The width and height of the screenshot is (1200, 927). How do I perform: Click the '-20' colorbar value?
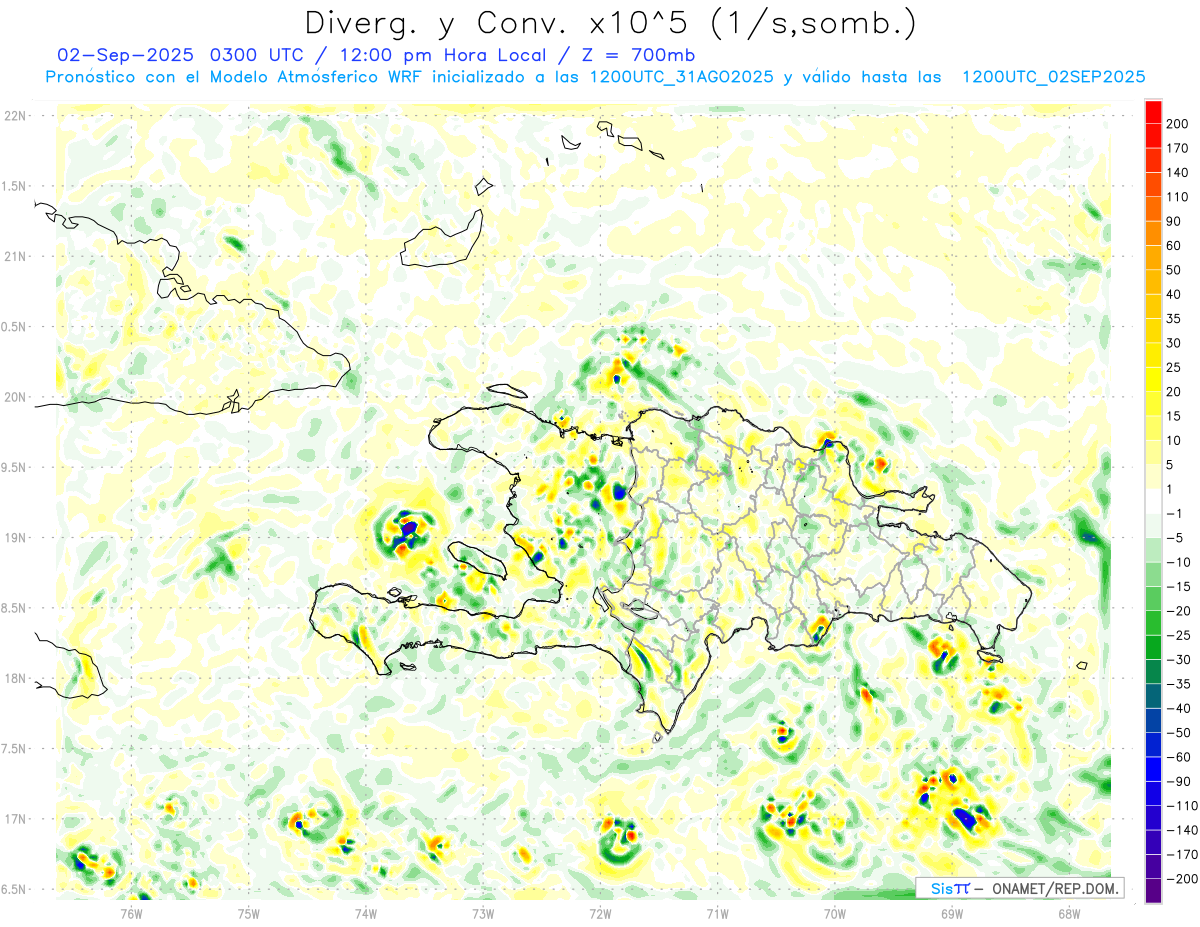(1178, 611)
